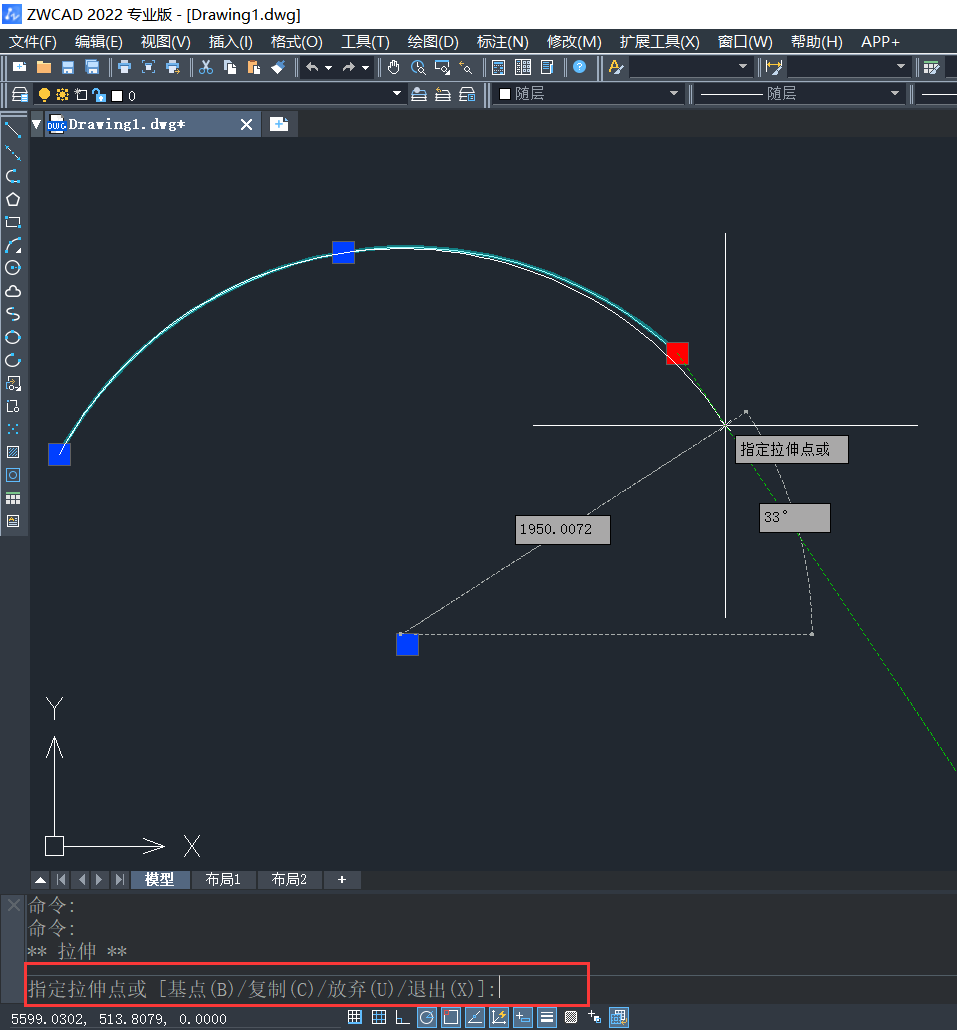Toggle Snap mode in status bar
Viewport: 957px width, 1030px height.
355,1018
